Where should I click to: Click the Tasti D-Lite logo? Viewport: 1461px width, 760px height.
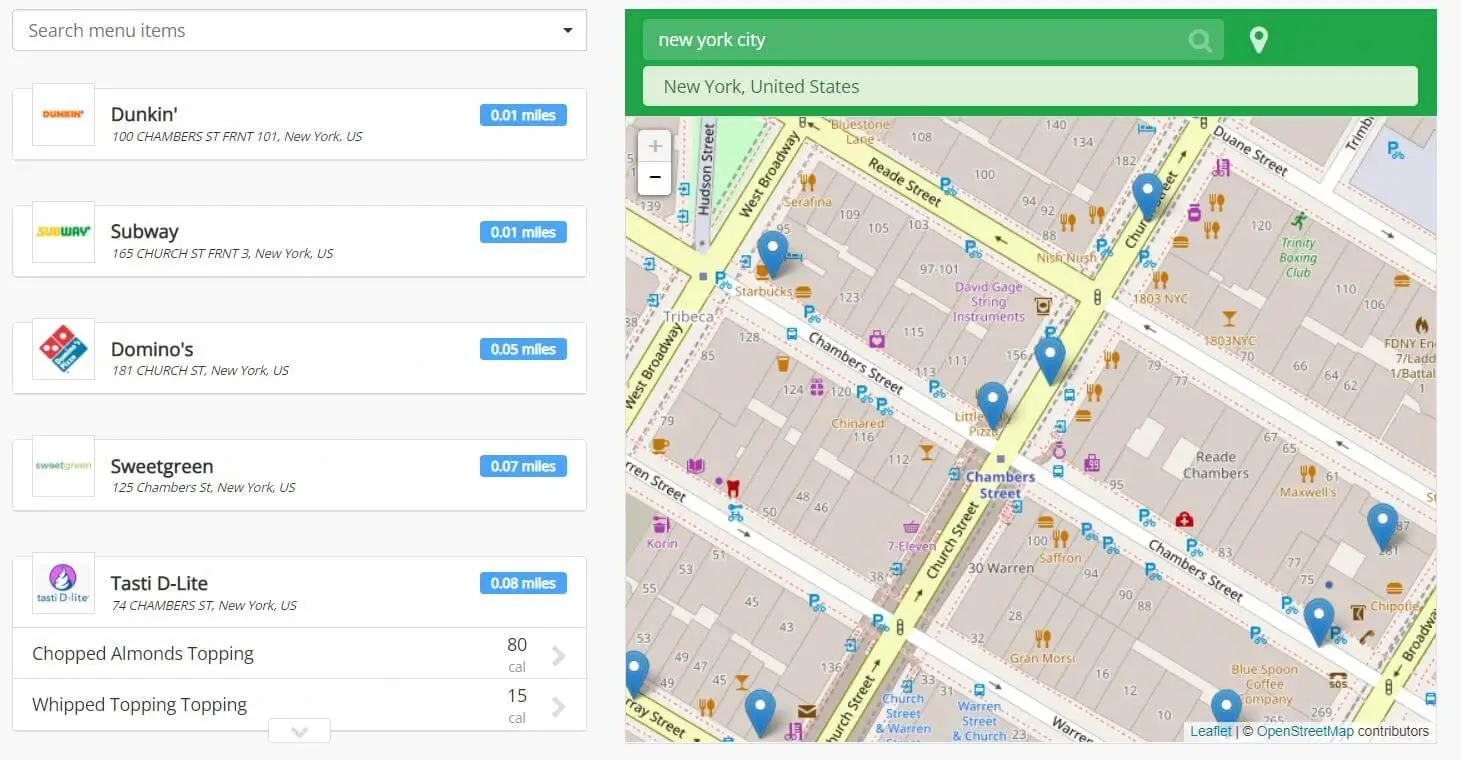(x=63, y=584)
